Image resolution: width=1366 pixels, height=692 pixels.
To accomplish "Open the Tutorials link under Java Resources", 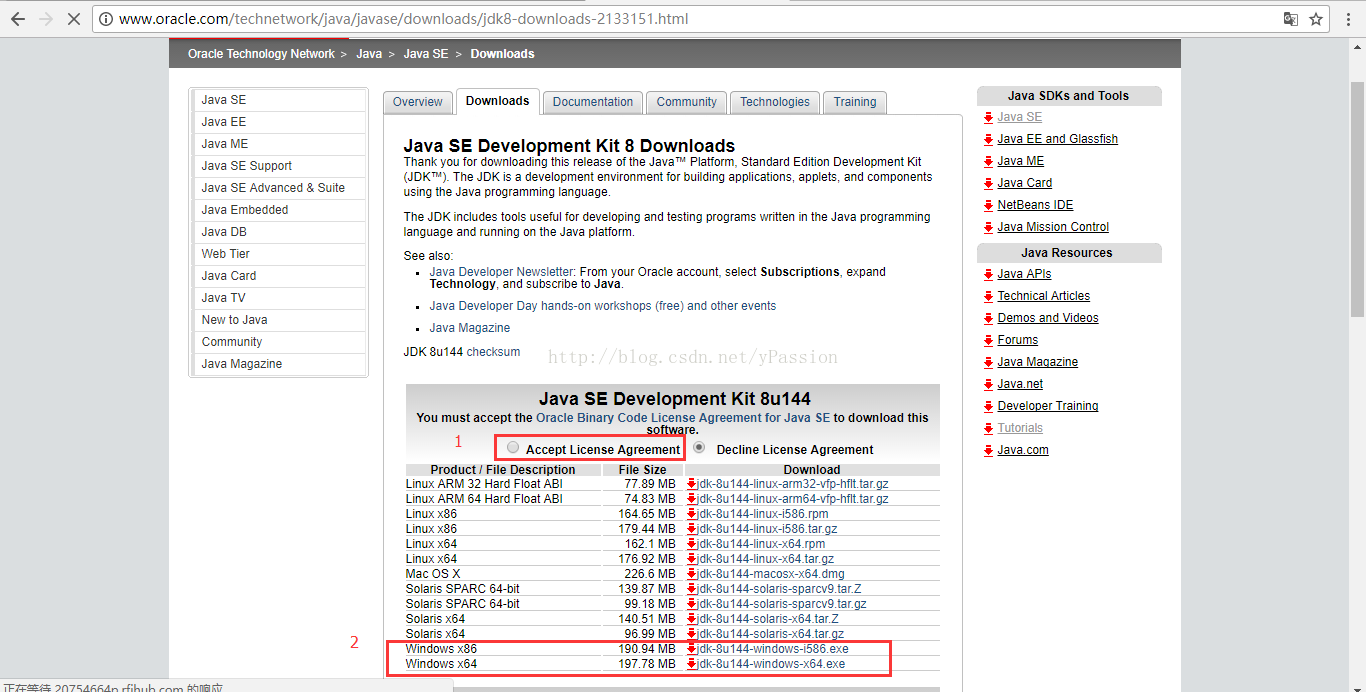I will tap(1020, 429).
